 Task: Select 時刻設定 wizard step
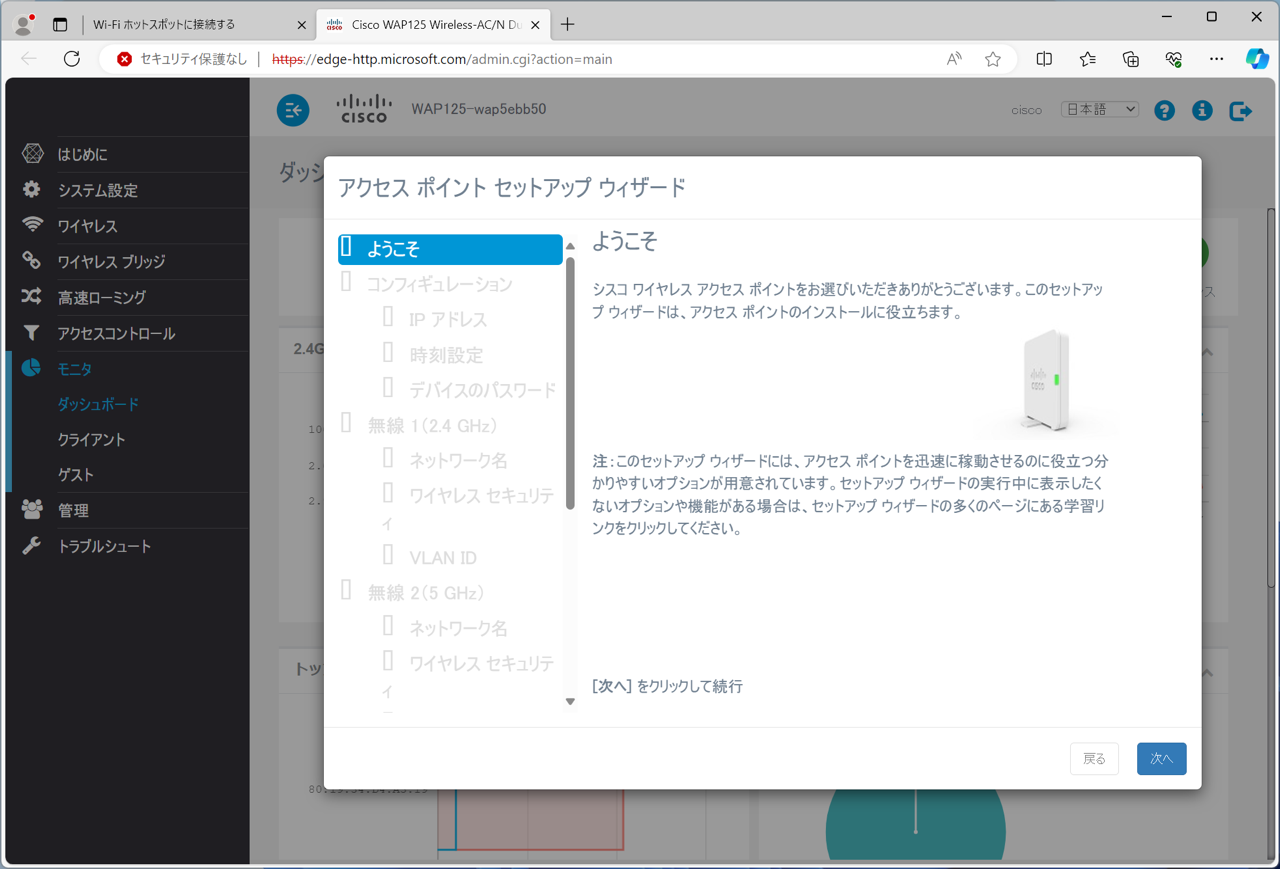(446, 355)
